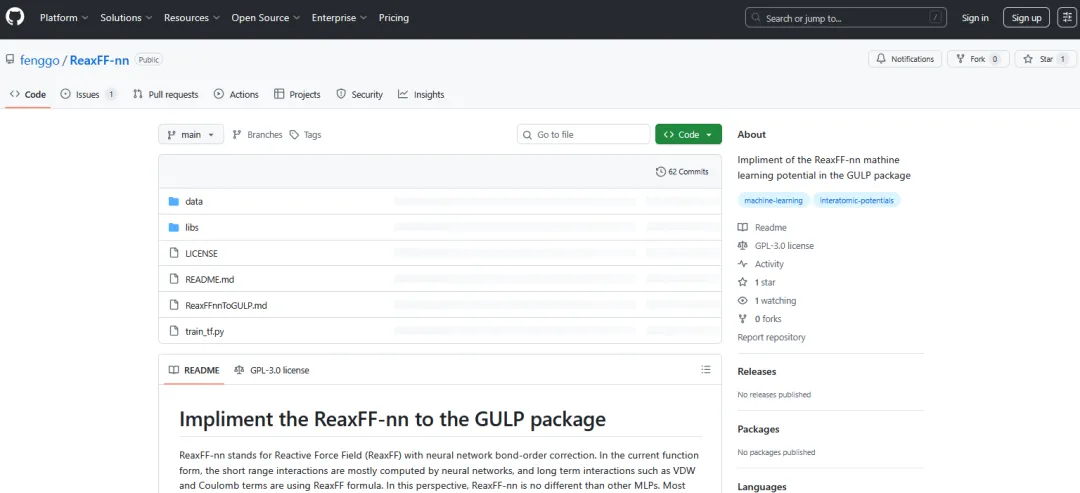Open the libs folder name
This screenshot has width=1080, height=493.
(192, 227)
